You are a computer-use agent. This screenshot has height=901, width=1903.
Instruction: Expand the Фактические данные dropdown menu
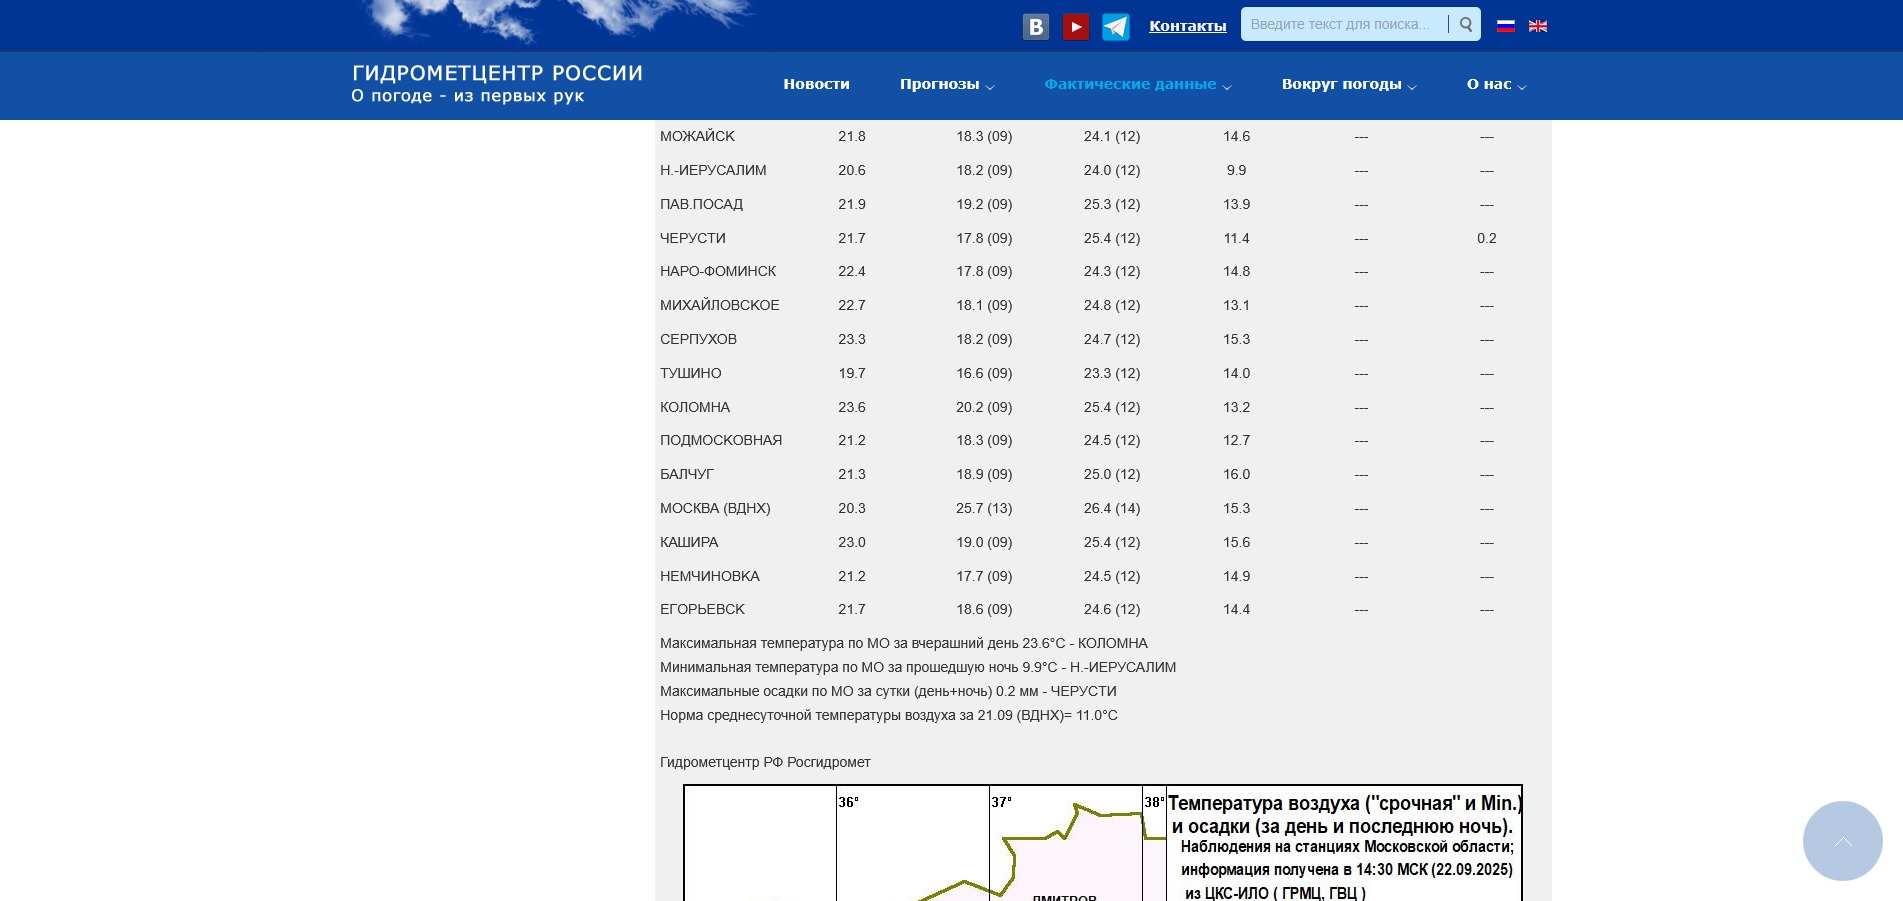point(1137,85)
